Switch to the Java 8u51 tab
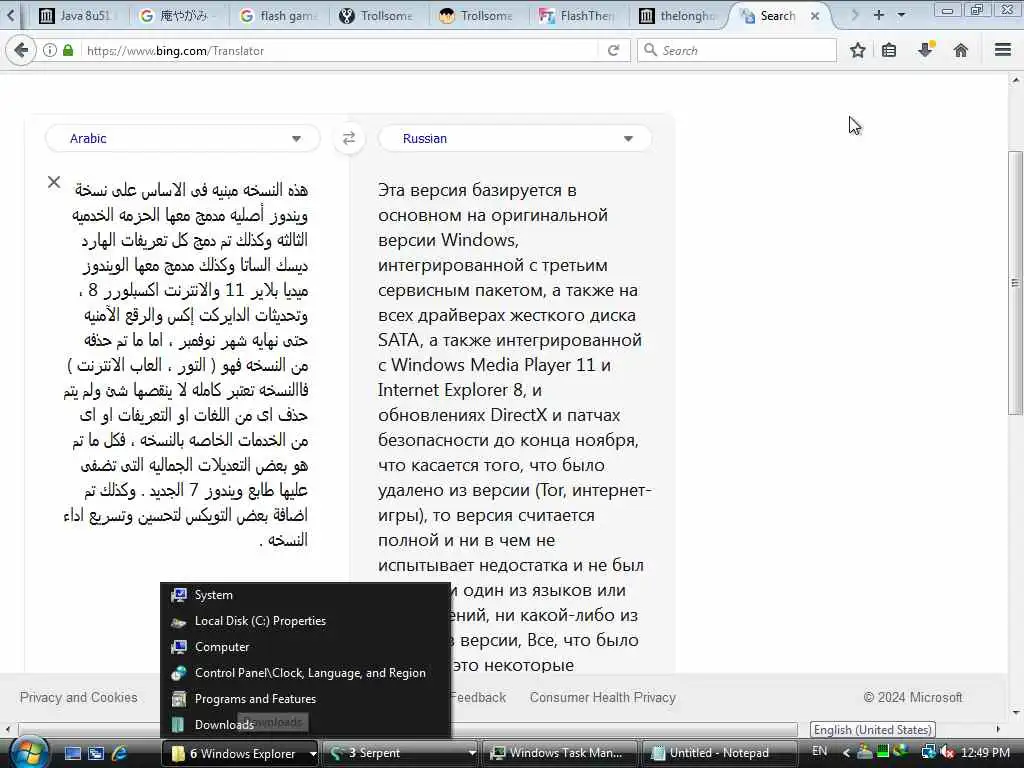This screenshot has width=1024, height=768. pos(78,16)
